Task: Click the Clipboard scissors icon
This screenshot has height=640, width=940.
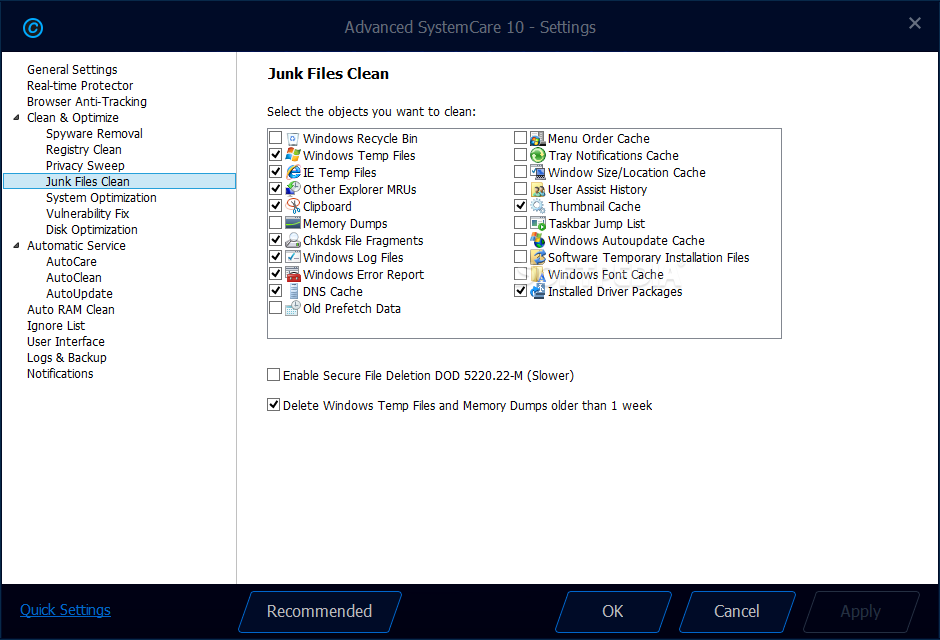Action: (x=293, y=206)
